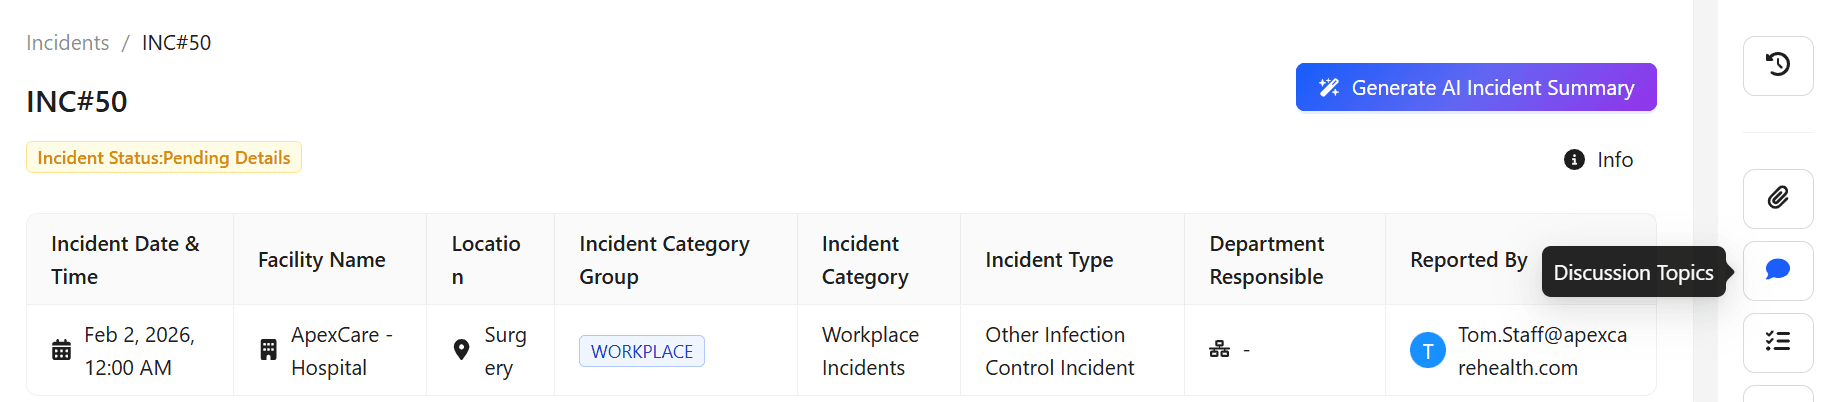1834x402 pixels.
Task: Open the attachments paperclip icon
Action: 1777,198
